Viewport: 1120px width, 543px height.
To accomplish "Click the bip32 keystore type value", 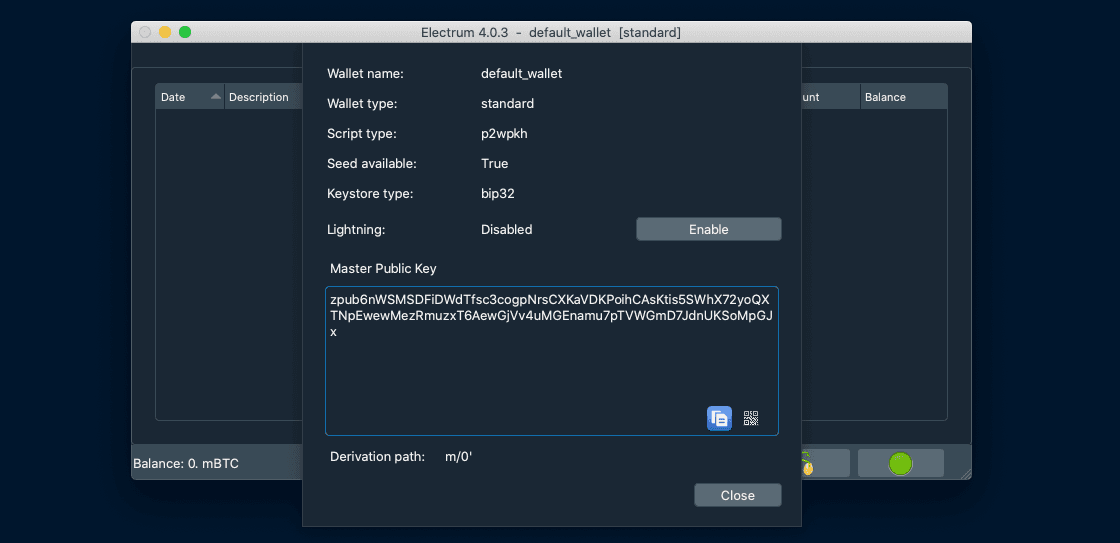I will [498, 194].
